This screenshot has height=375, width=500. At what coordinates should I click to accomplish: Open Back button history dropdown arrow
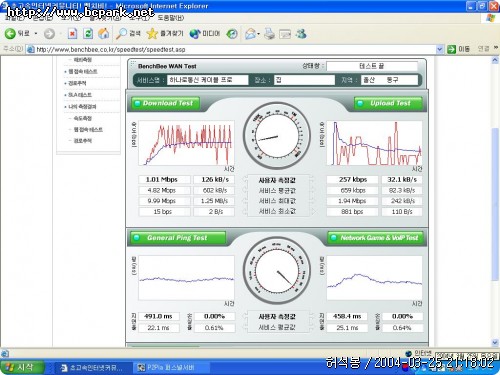click(36, 34)
